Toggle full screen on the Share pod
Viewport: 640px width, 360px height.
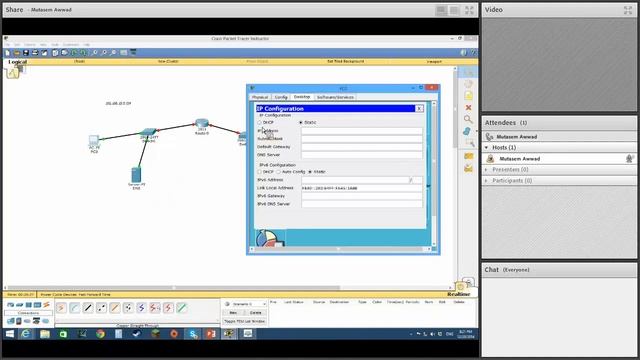(469, 10)
